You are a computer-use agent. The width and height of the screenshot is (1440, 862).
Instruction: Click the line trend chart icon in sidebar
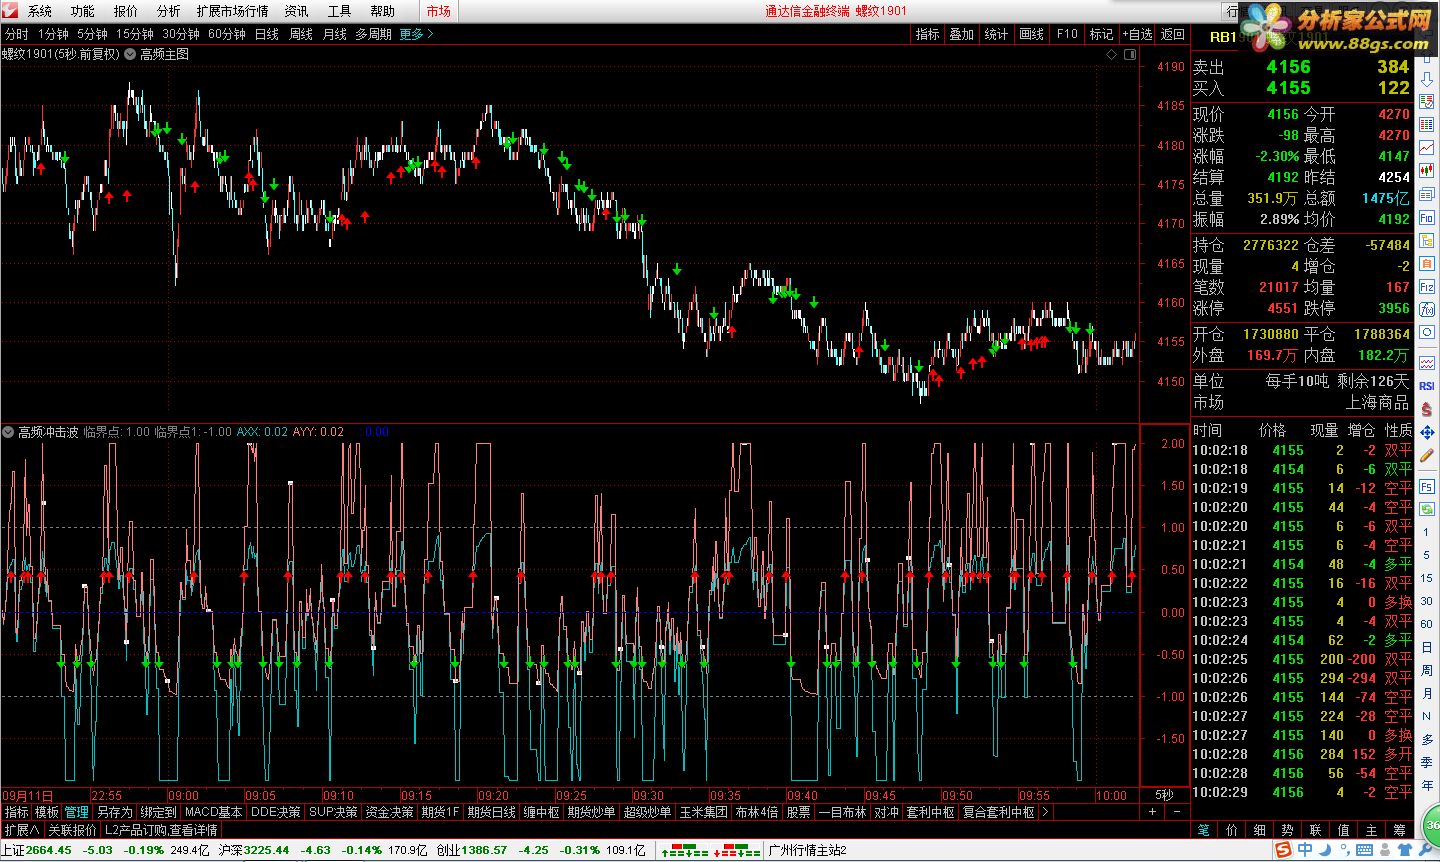[1427, 147]
